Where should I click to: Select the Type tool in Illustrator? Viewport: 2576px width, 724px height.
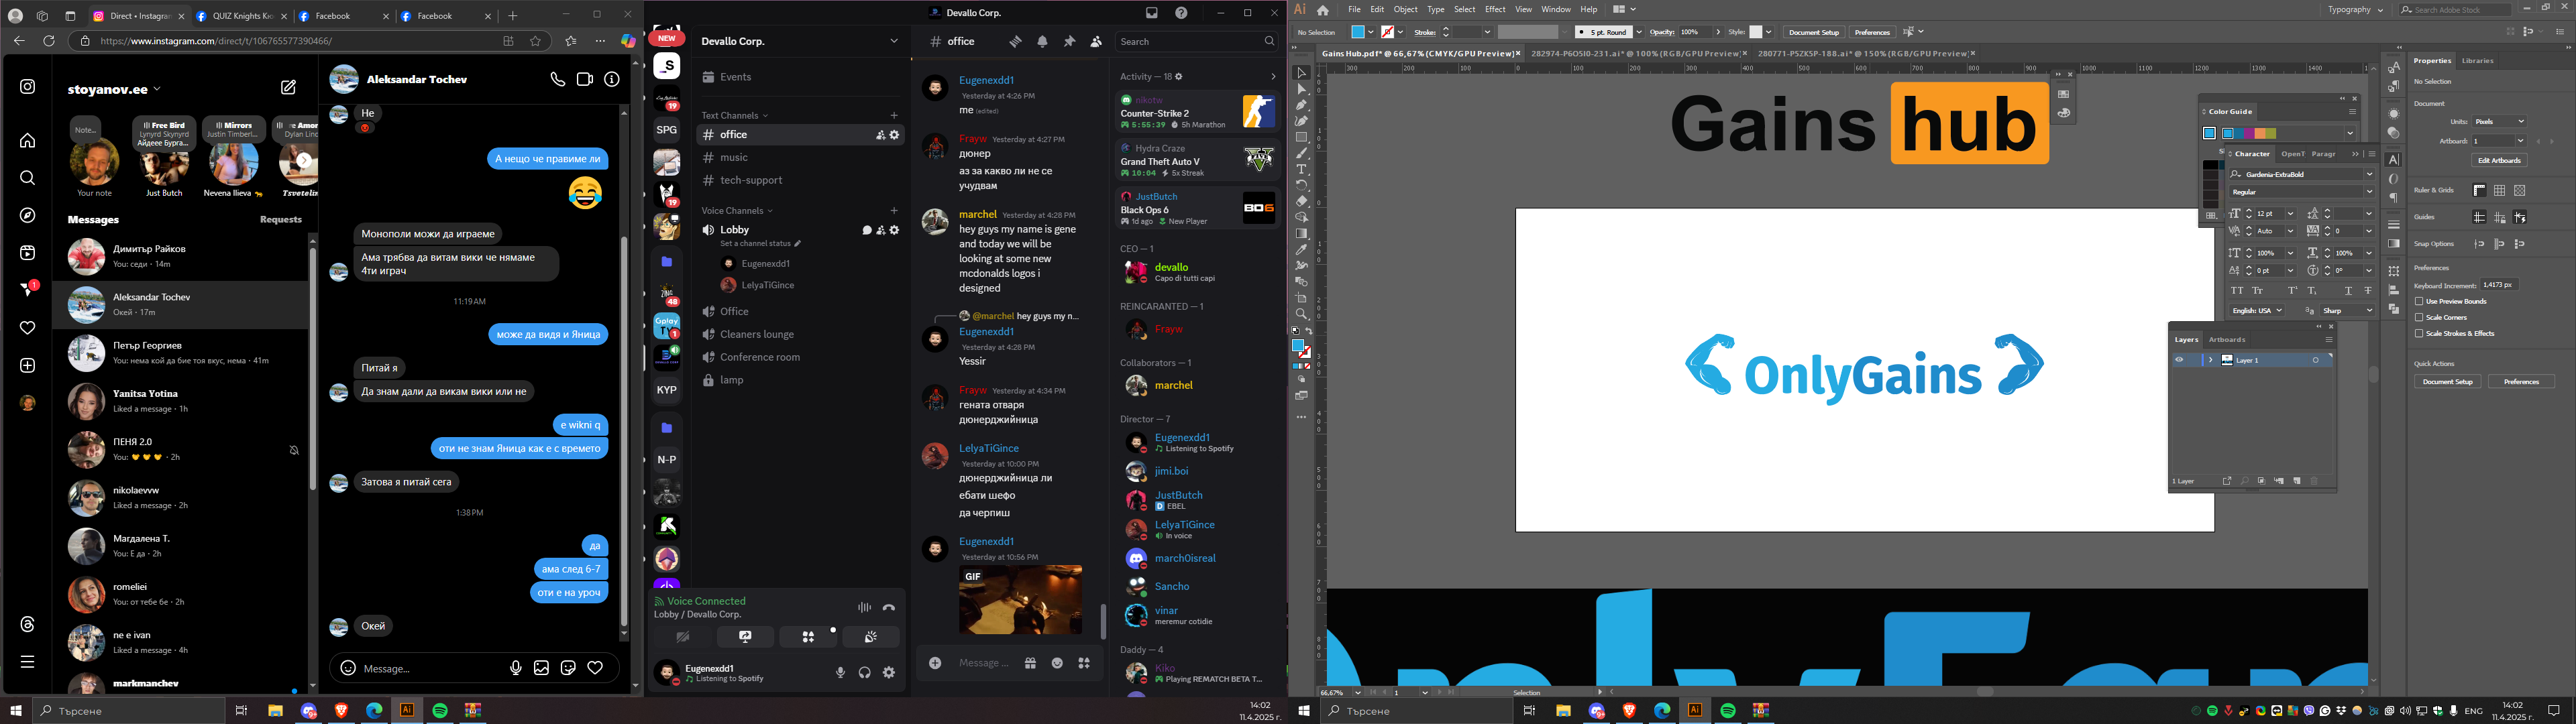coord(1301,169)
